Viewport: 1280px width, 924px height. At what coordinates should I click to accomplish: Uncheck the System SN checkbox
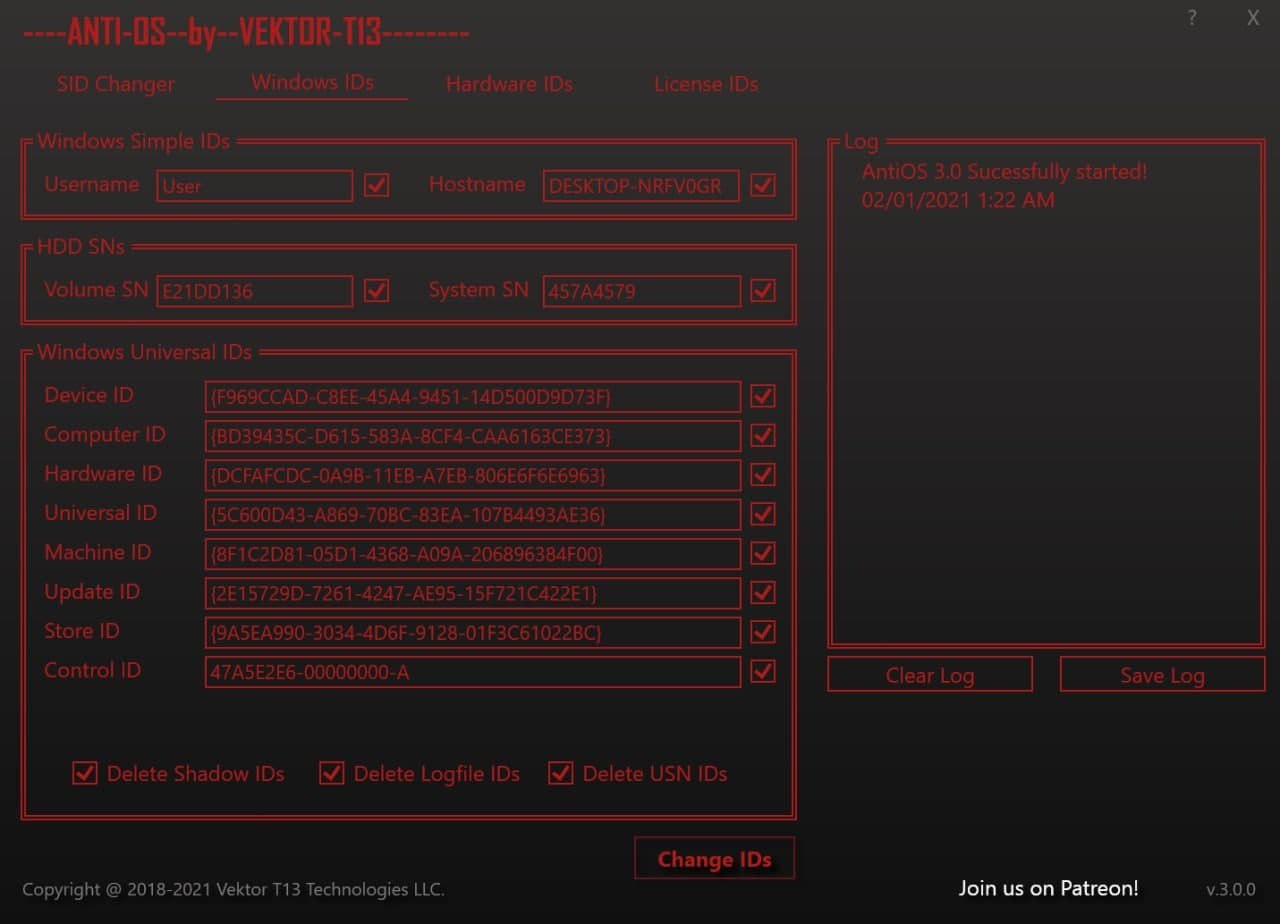[763, 290]
